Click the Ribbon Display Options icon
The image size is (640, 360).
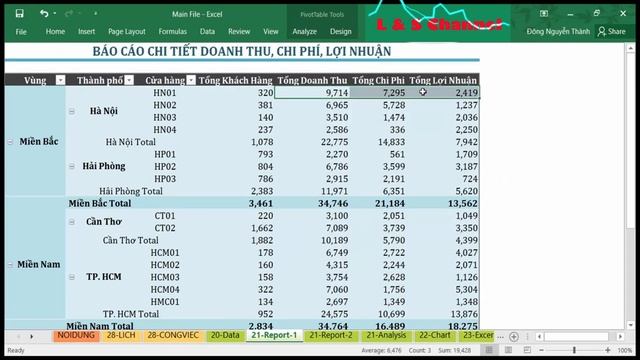[x=544, y=14]
